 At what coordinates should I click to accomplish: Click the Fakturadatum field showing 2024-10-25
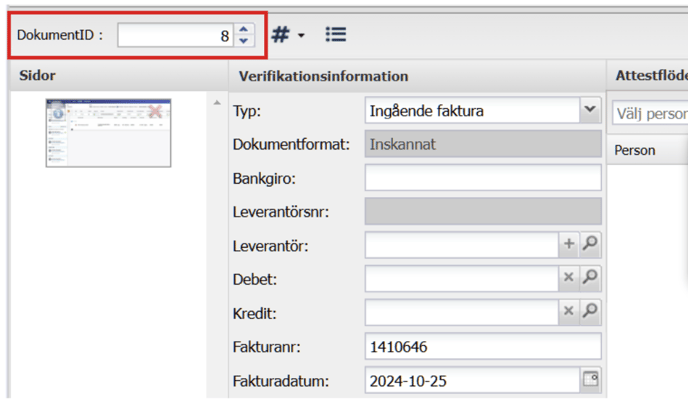click(x=472, y=380)
